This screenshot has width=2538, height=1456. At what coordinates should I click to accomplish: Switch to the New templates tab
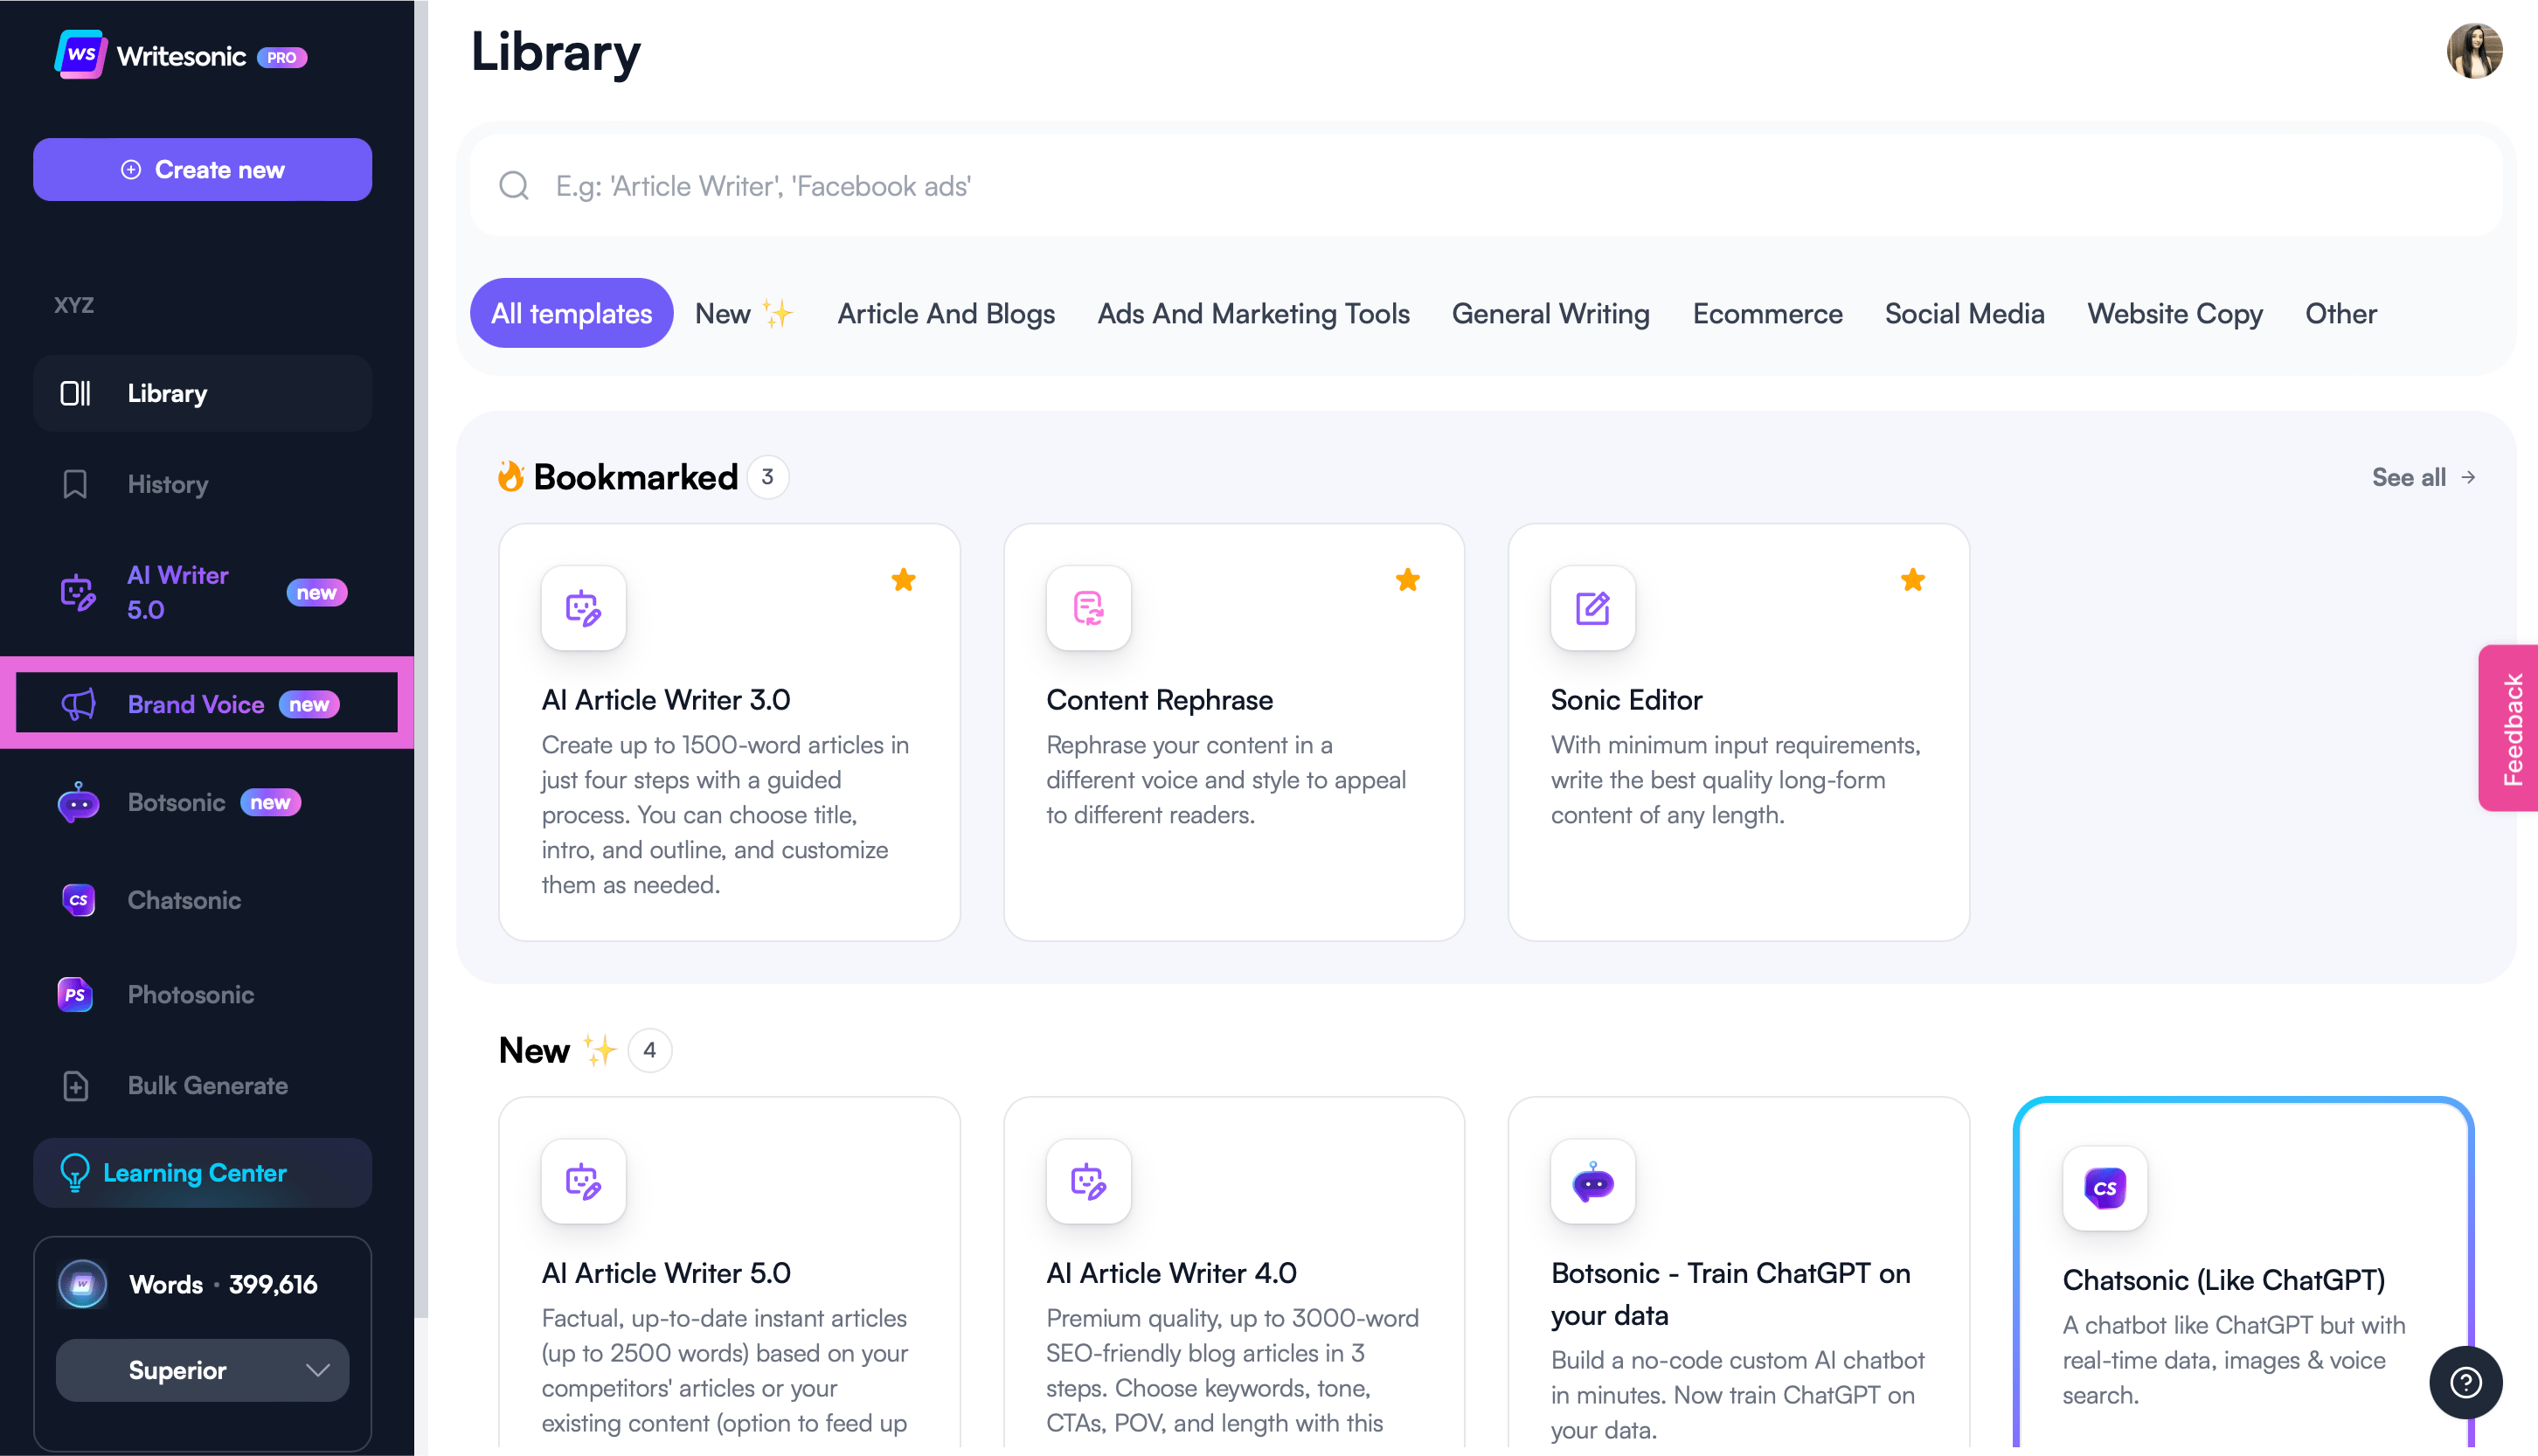point(744,313)
